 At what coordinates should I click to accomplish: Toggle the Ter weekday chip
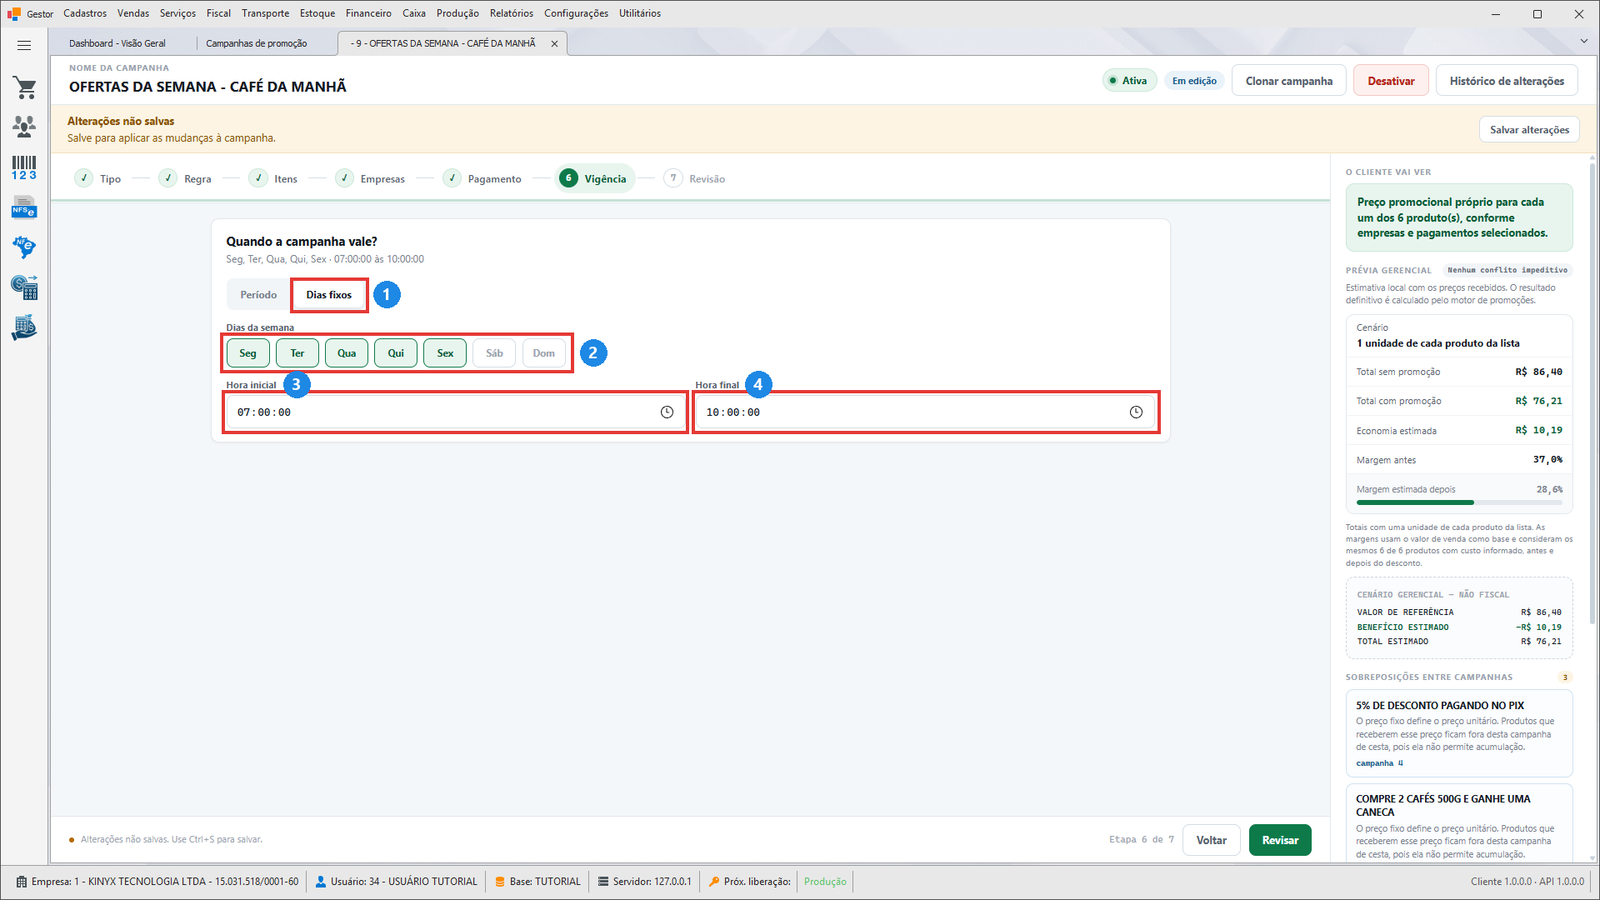tap(297, 353)
